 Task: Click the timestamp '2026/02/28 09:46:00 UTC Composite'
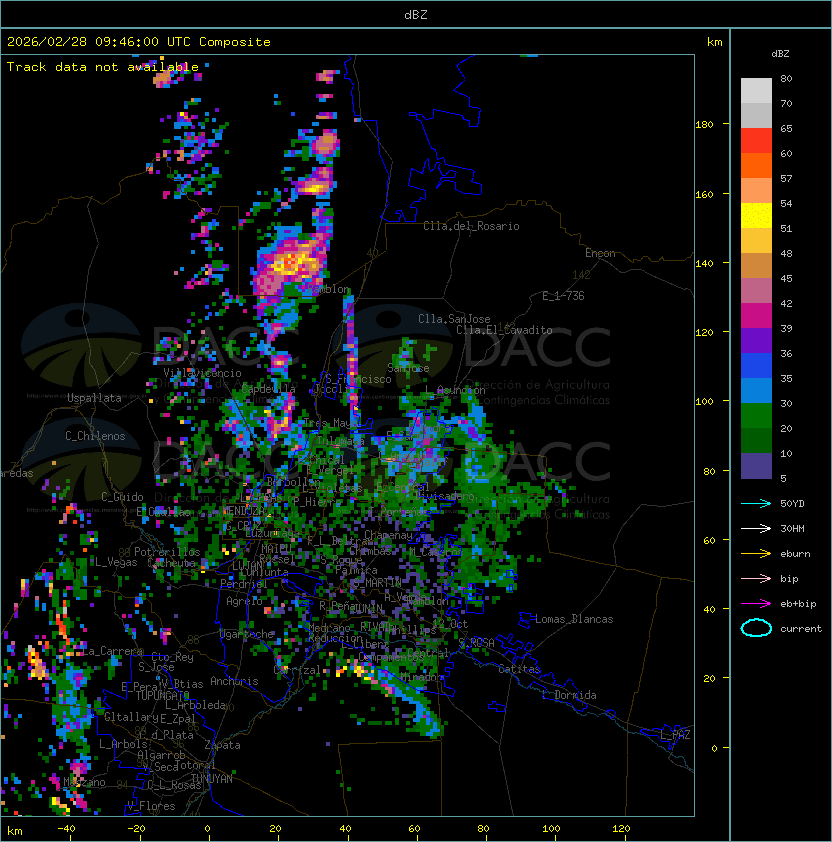(x=139, y=42)
